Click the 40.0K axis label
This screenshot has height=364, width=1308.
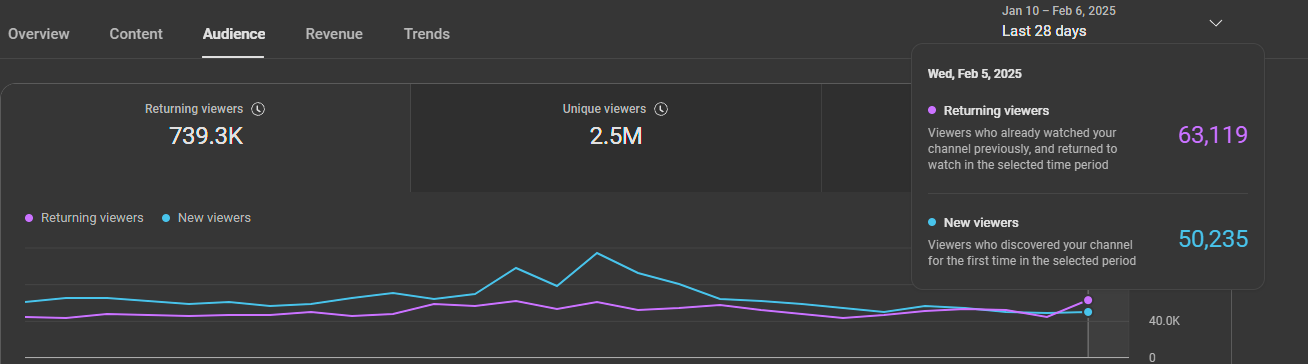tap(1164, 321)
